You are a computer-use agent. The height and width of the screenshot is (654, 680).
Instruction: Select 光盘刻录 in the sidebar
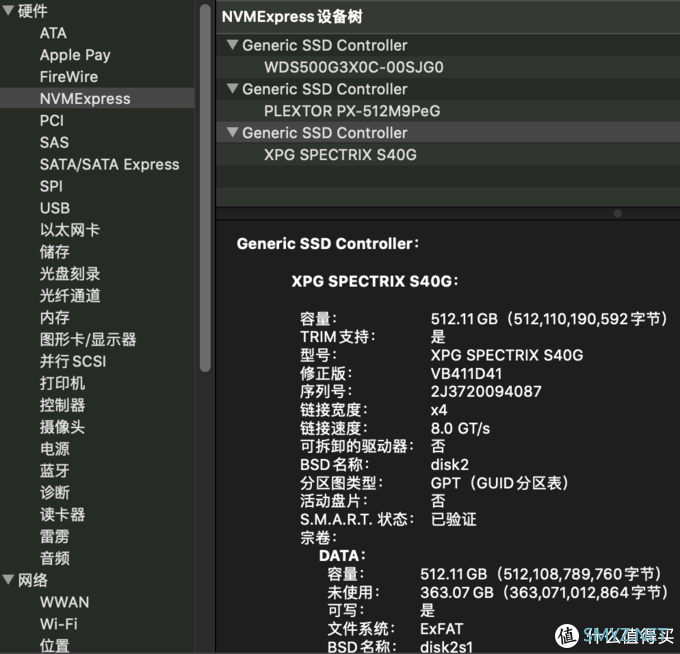pyautogui.click(x=70, y=274)
